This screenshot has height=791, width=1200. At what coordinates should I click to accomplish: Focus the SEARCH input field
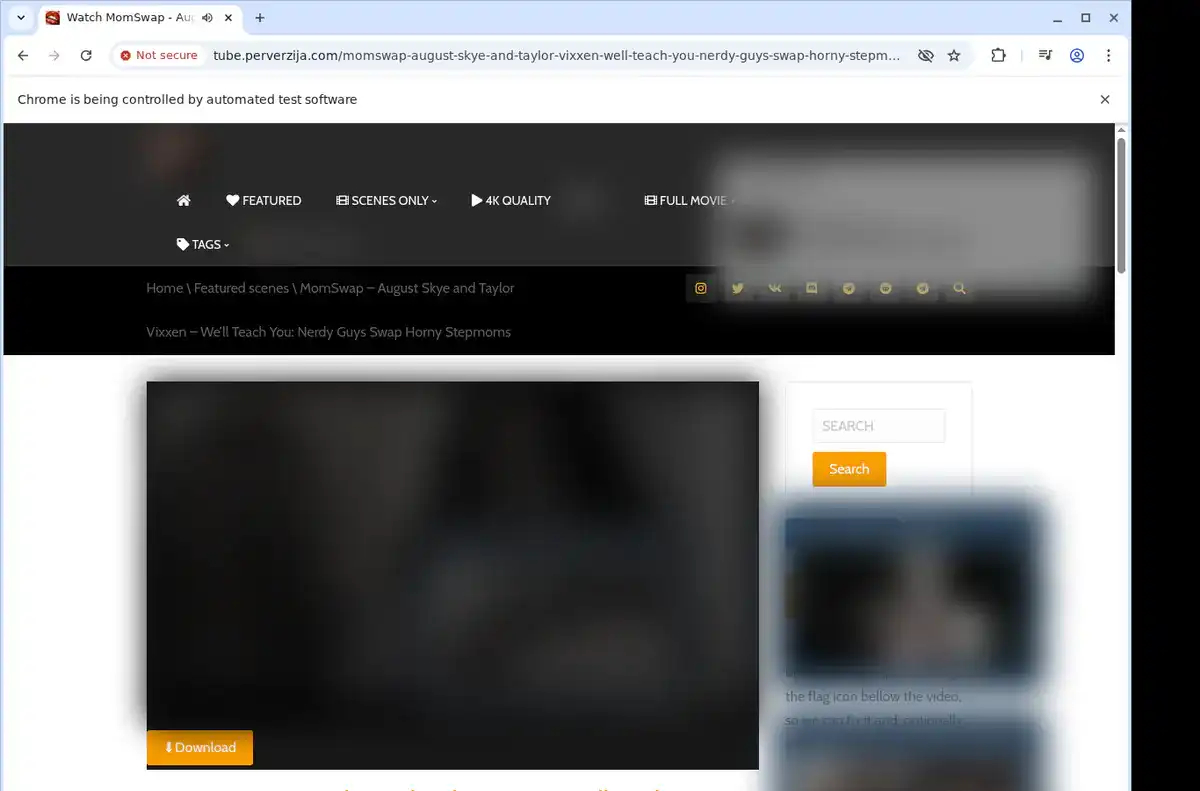tap(878, 426)
